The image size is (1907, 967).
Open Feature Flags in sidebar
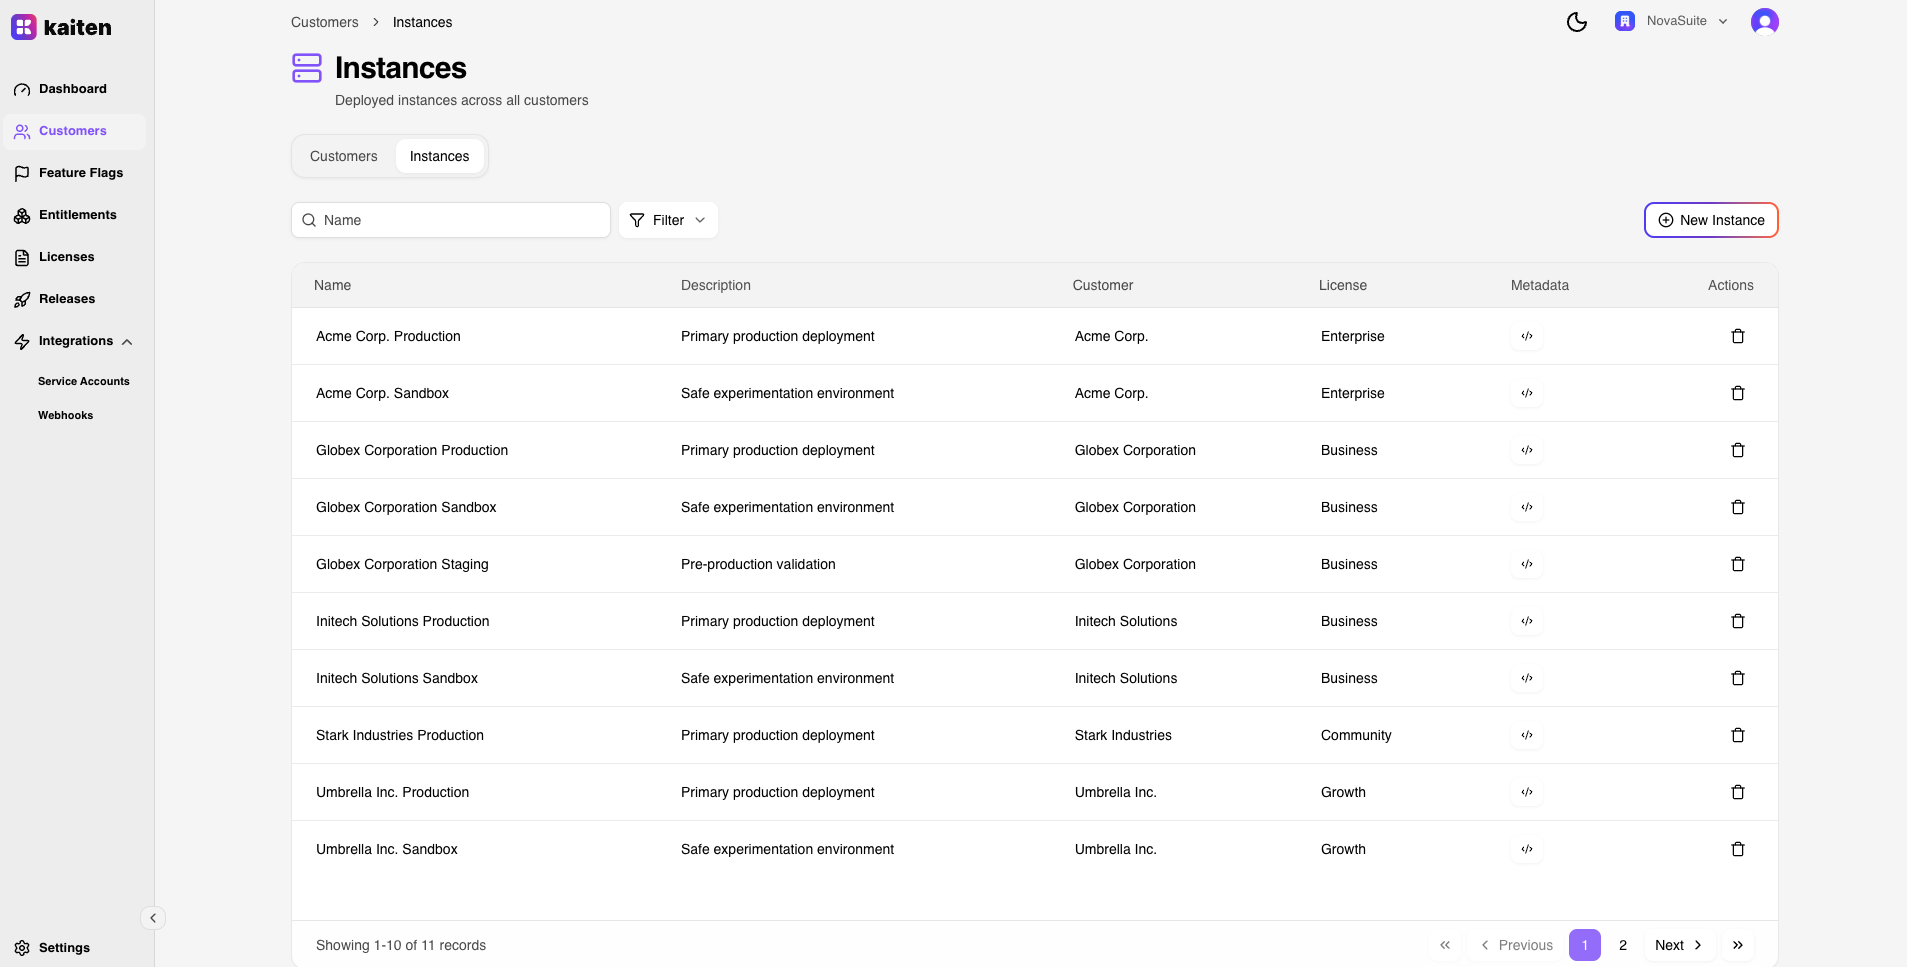point(80,173)
